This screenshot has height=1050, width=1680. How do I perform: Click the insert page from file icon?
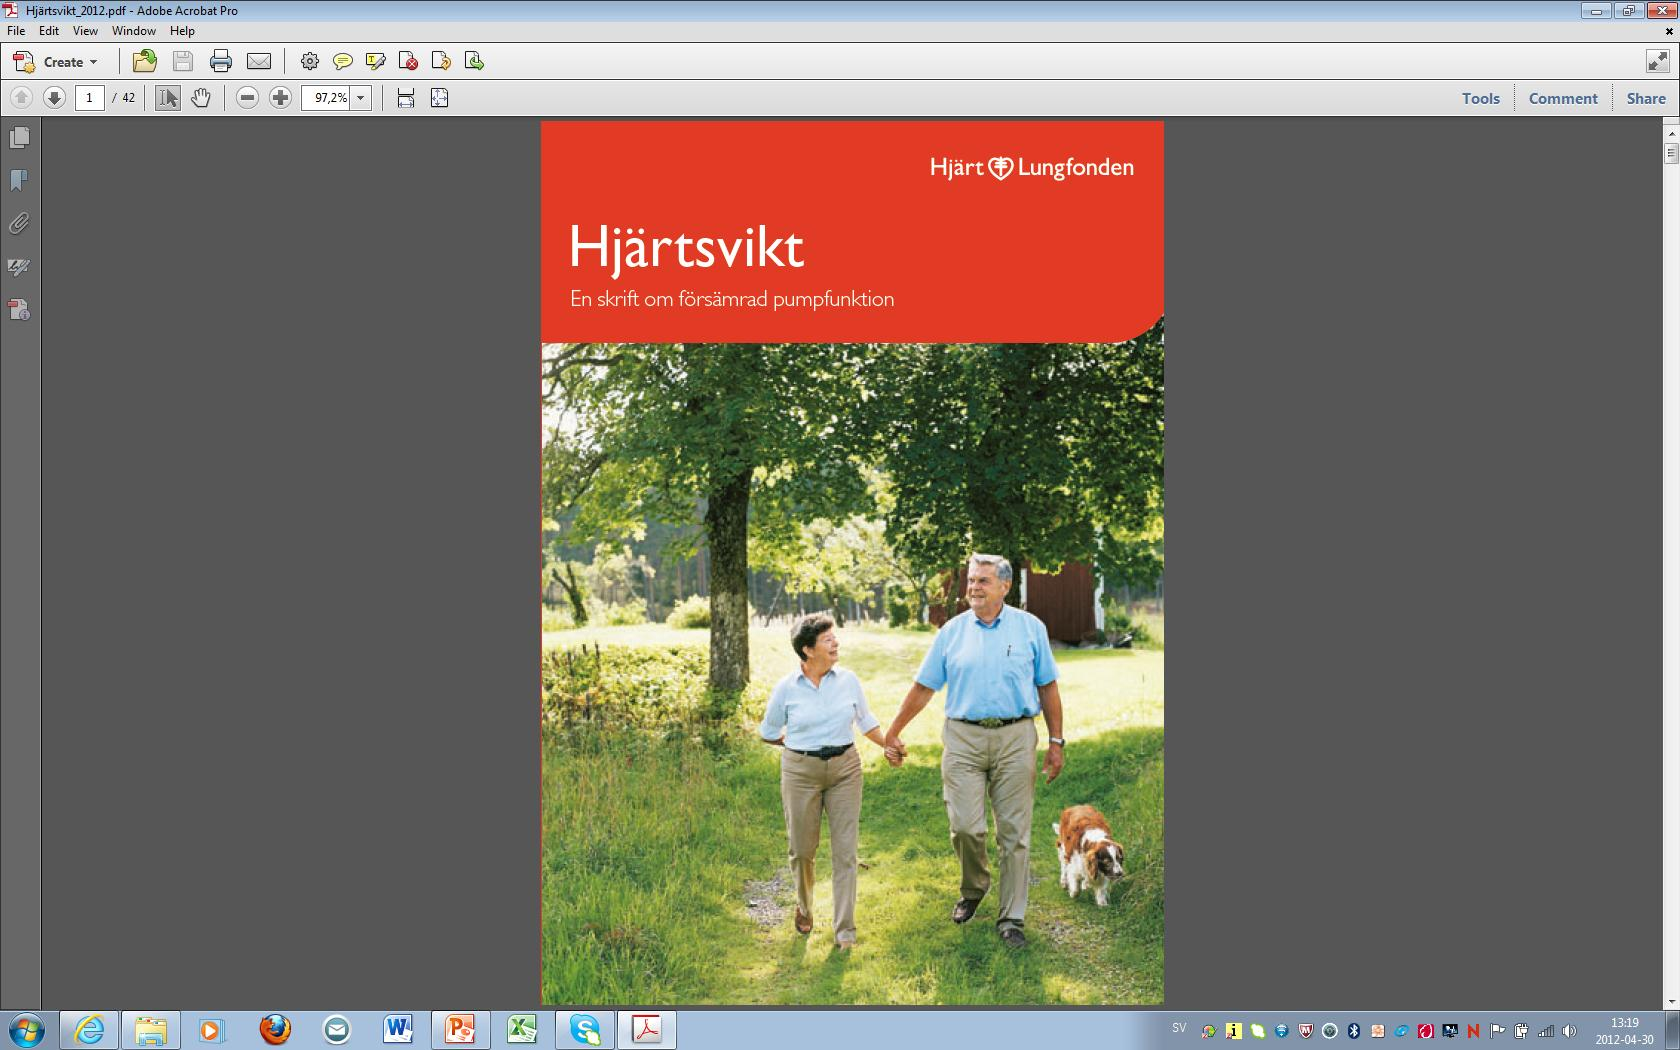(x=474, y=62)
